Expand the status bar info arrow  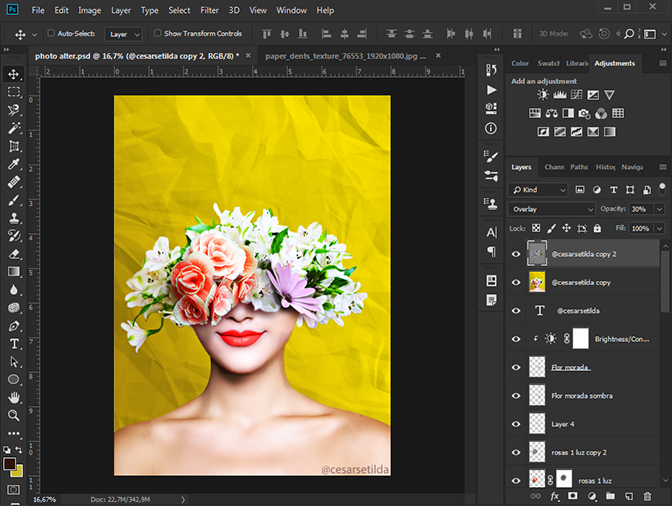[x=183, y=499]
